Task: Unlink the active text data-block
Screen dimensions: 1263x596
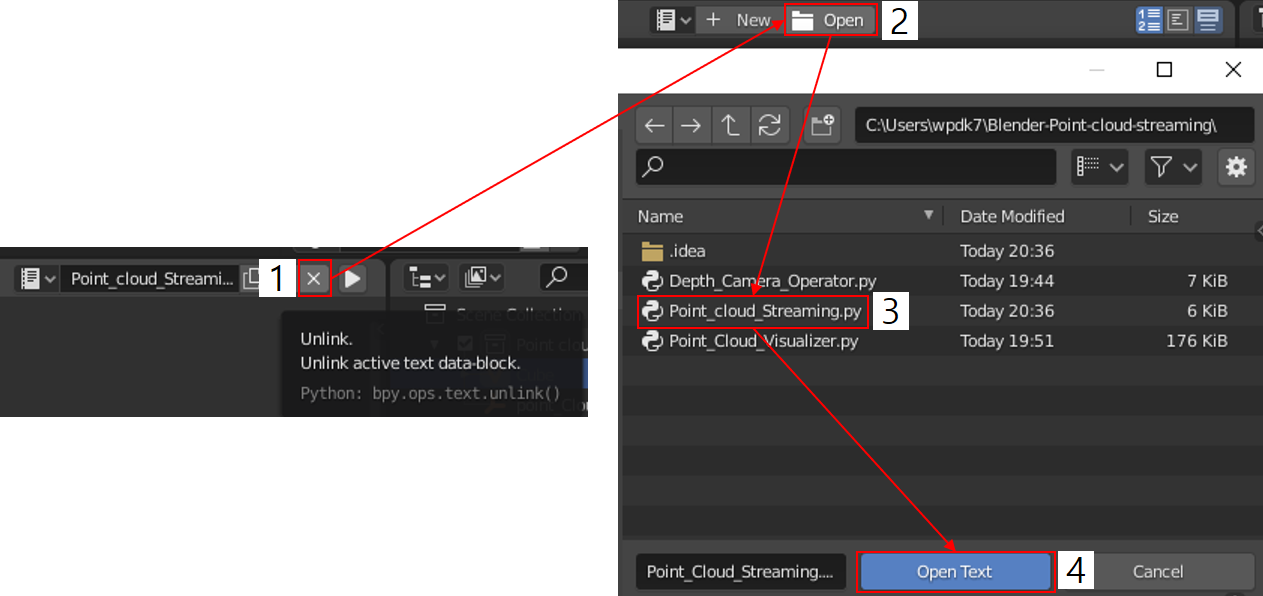Action: pyautogui.click(x=314, y=279)
